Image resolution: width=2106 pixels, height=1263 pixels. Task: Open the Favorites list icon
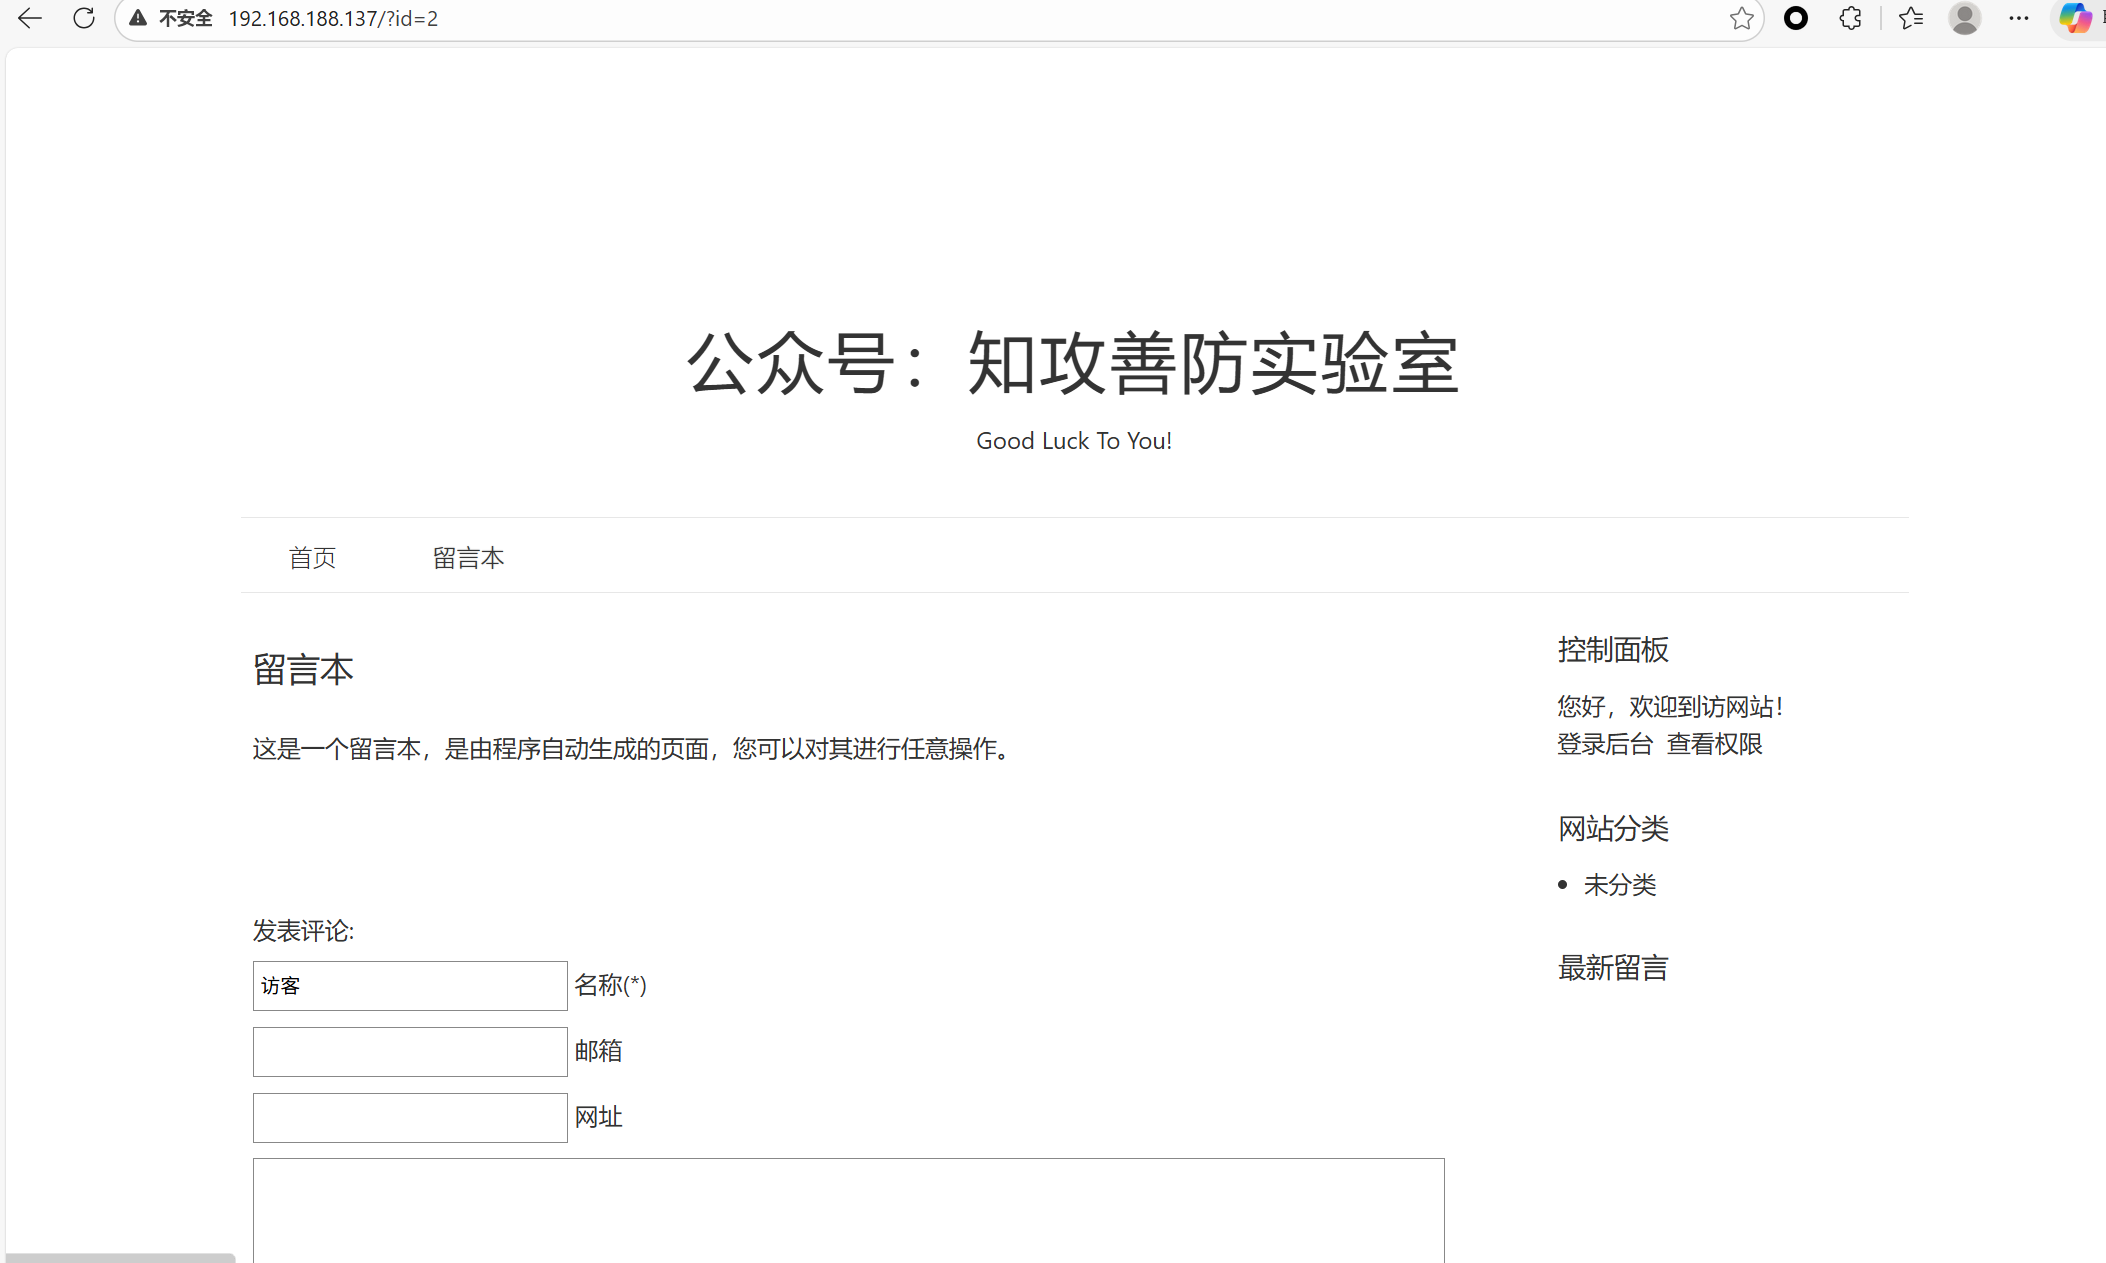pyautogui.click(x=1911, y=18)
